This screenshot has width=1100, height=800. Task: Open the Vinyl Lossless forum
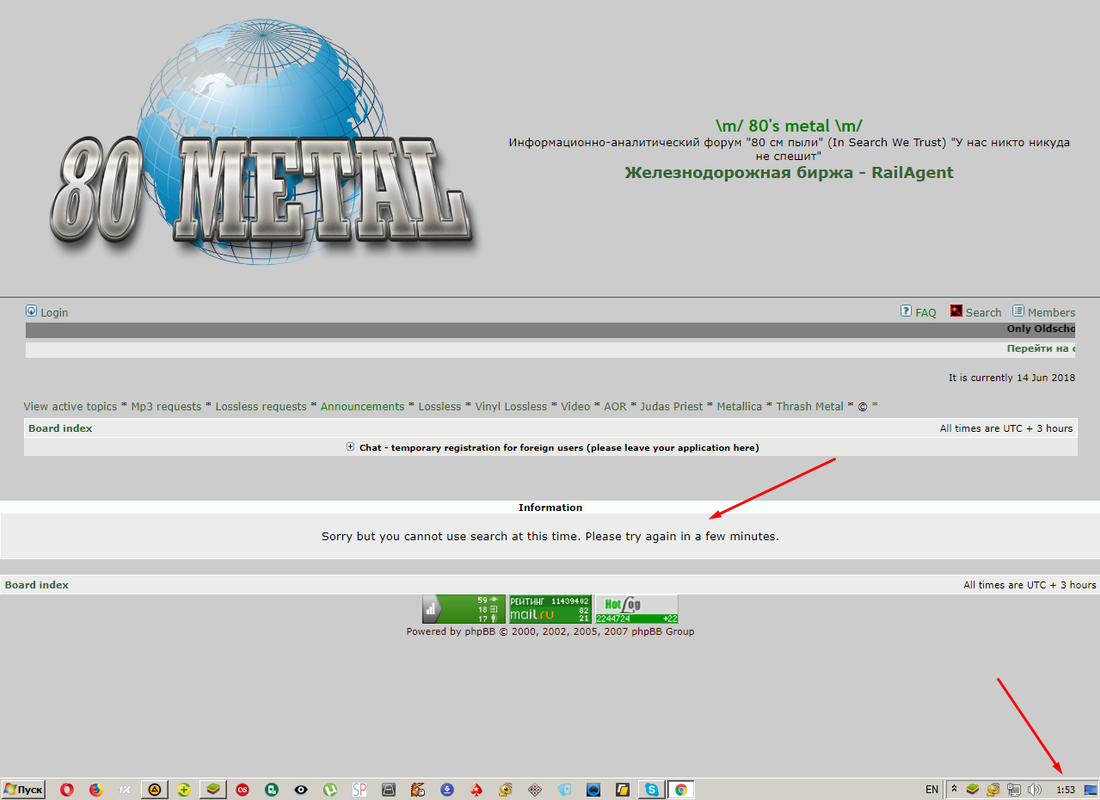click(x=511, y=406)
